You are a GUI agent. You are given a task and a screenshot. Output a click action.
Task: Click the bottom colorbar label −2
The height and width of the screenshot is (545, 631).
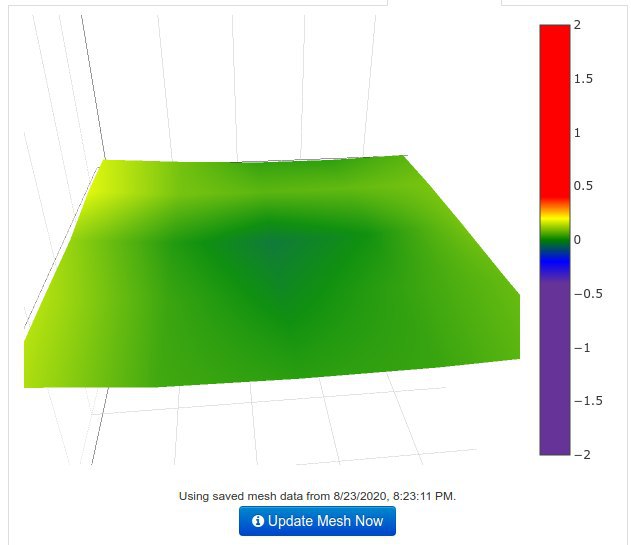pyautogui.click(x=582, y=455)
